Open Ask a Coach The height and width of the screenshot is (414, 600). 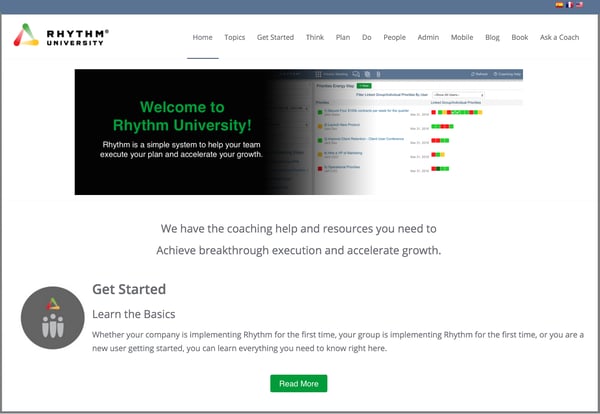coord(559,37)
